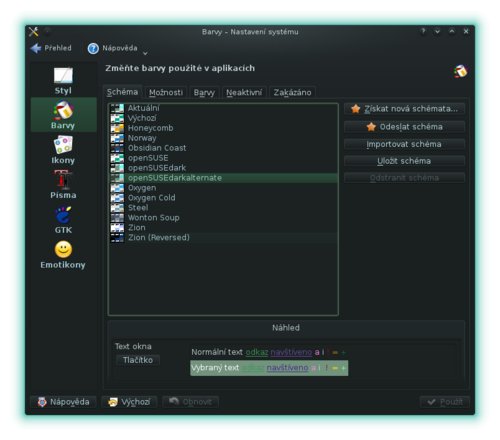Click the Importovat schéma button

[x=404, y=144]
